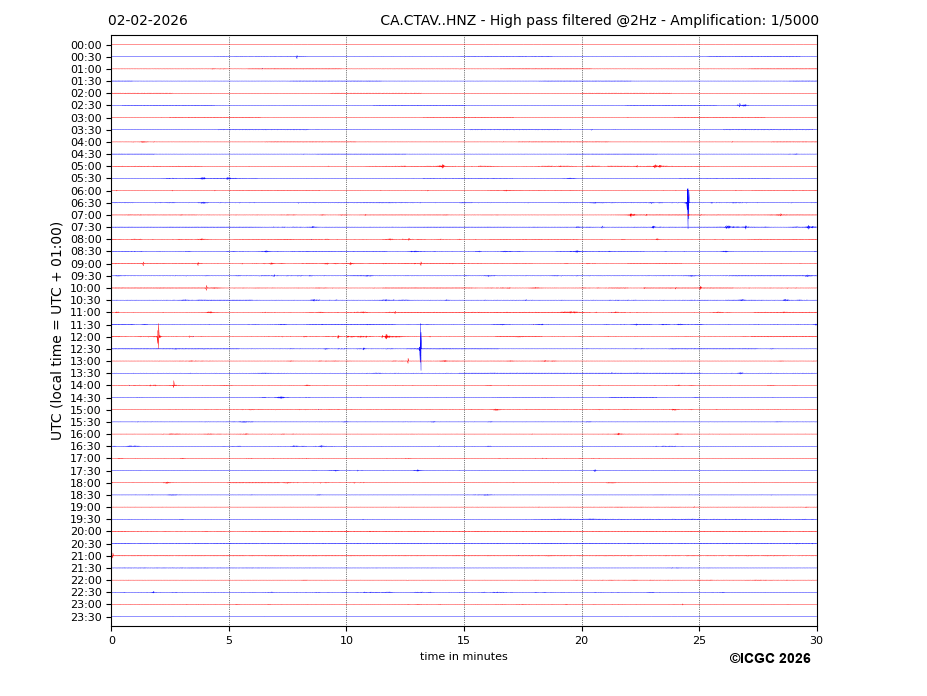Select the 'time in minutes' axis label
Screen dimensions: 927x696
click(x=463, y=657)
